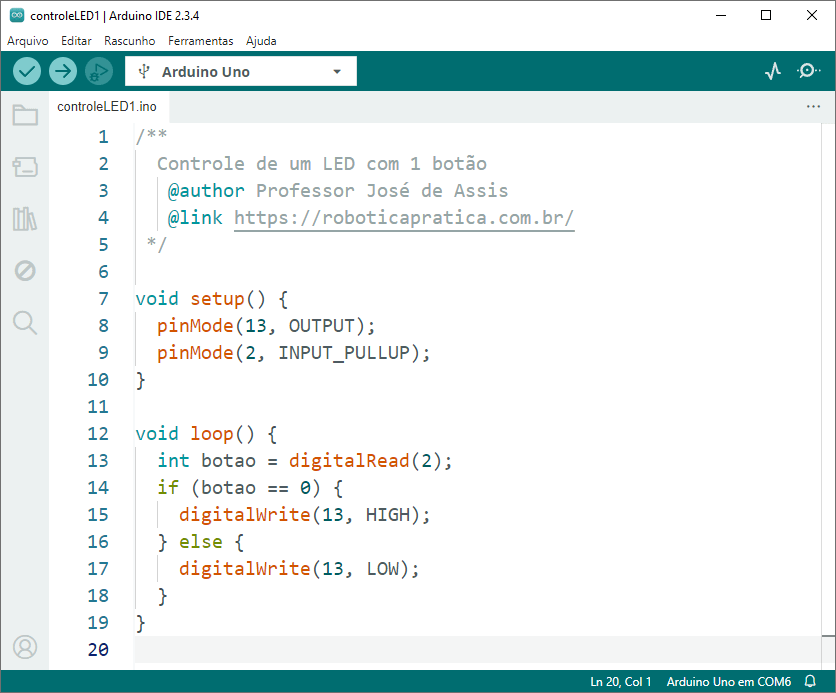Open the Serial Plotter icon
Screen dimensions: 836x693
coord(773,71)
